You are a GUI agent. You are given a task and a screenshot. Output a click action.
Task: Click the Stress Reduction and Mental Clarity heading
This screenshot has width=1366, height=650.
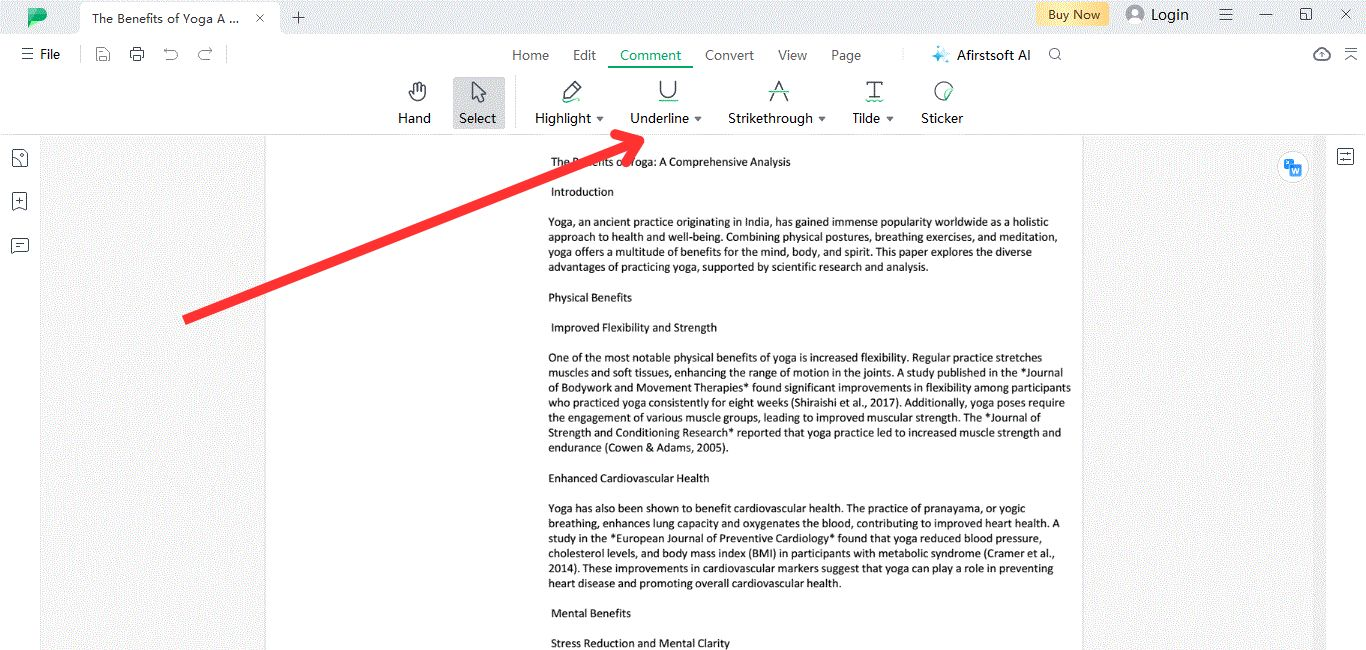[x=640, y=644]
